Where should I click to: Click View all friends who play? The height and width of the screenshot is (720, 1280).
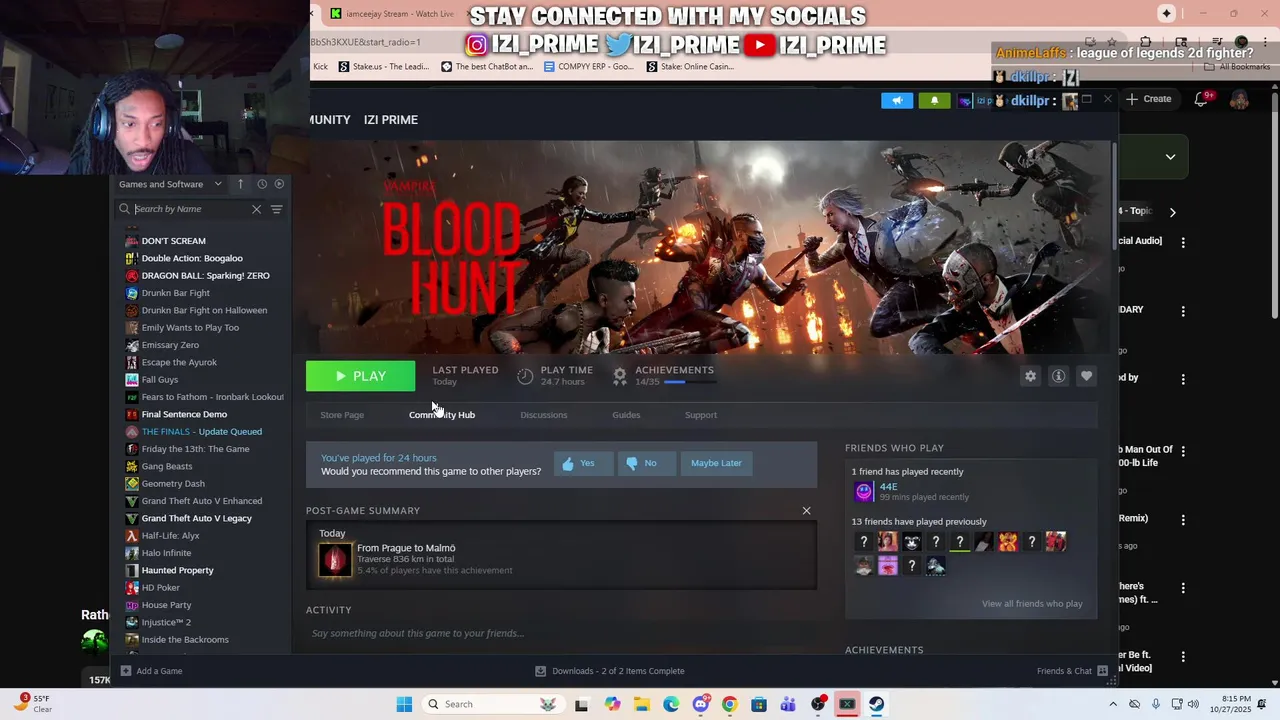1032,604
